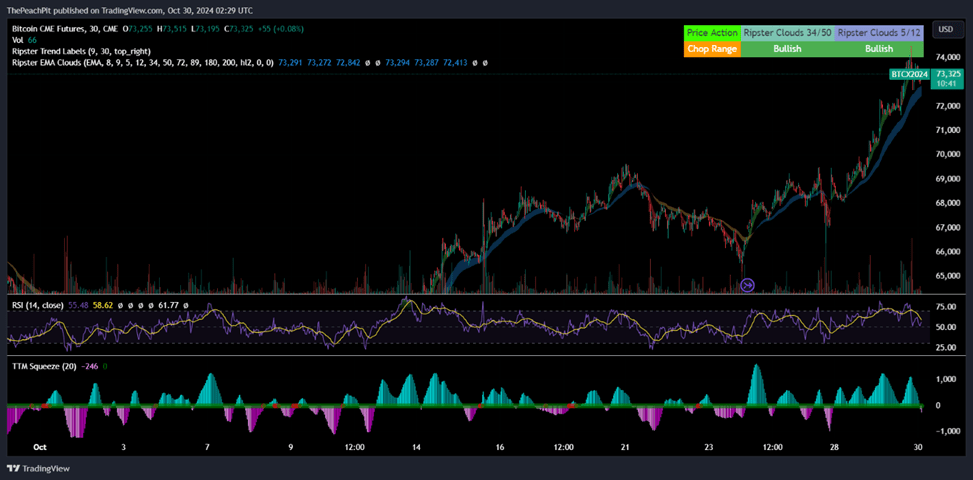Click the Bullish status under Ripster Clouds 34/50

(x=787, y=48)
